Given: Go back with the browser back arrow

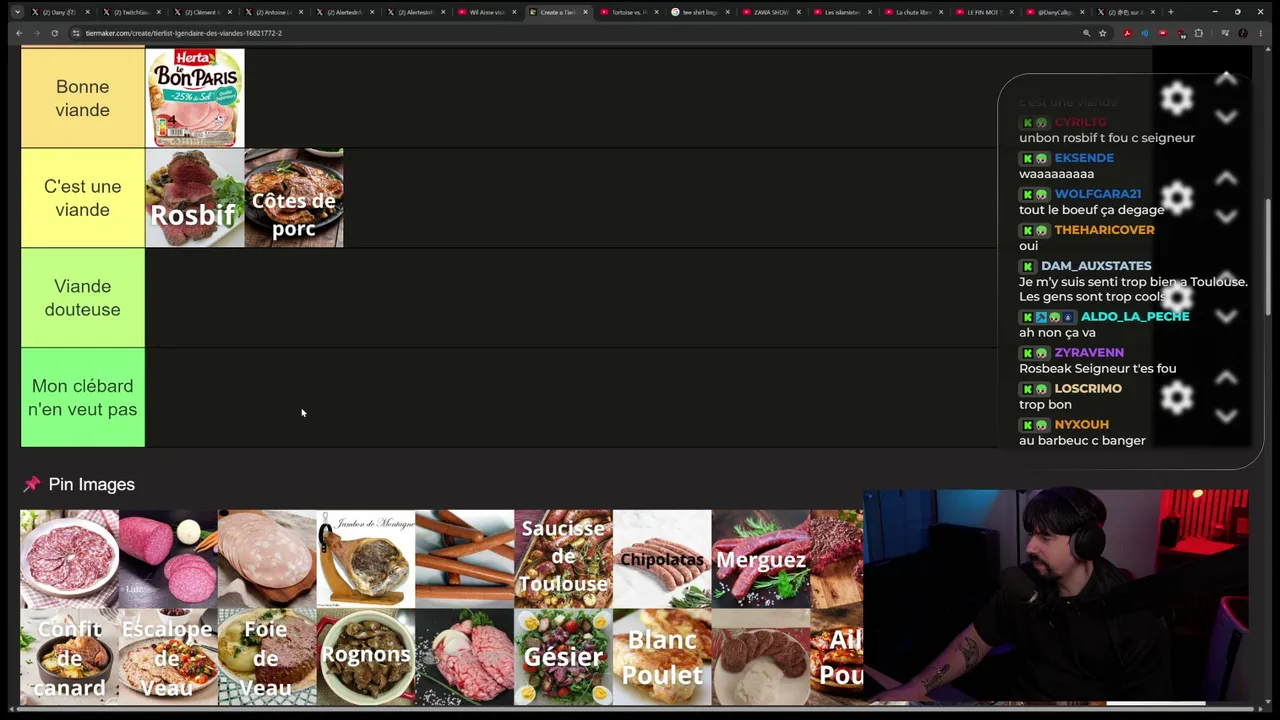Looking at the screenshot, I should pos(19,33).
